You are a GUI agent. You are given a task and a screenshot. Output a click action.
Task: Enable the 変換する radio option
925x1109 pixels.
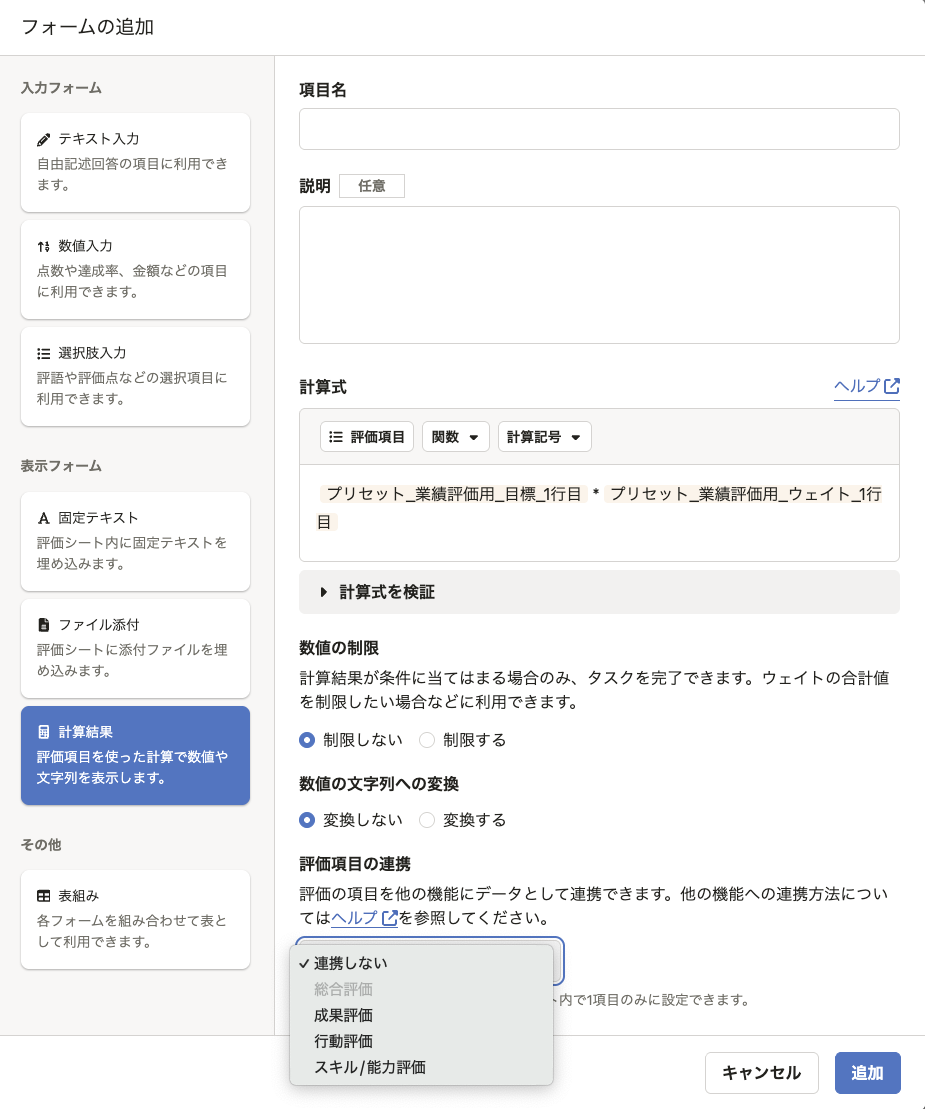(427, 820)
